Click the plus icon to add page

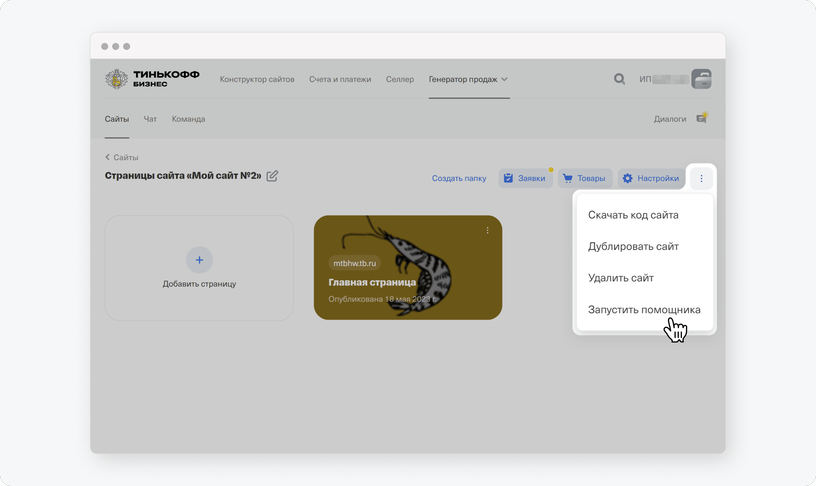pyautogui.click(x=199, y=260)
